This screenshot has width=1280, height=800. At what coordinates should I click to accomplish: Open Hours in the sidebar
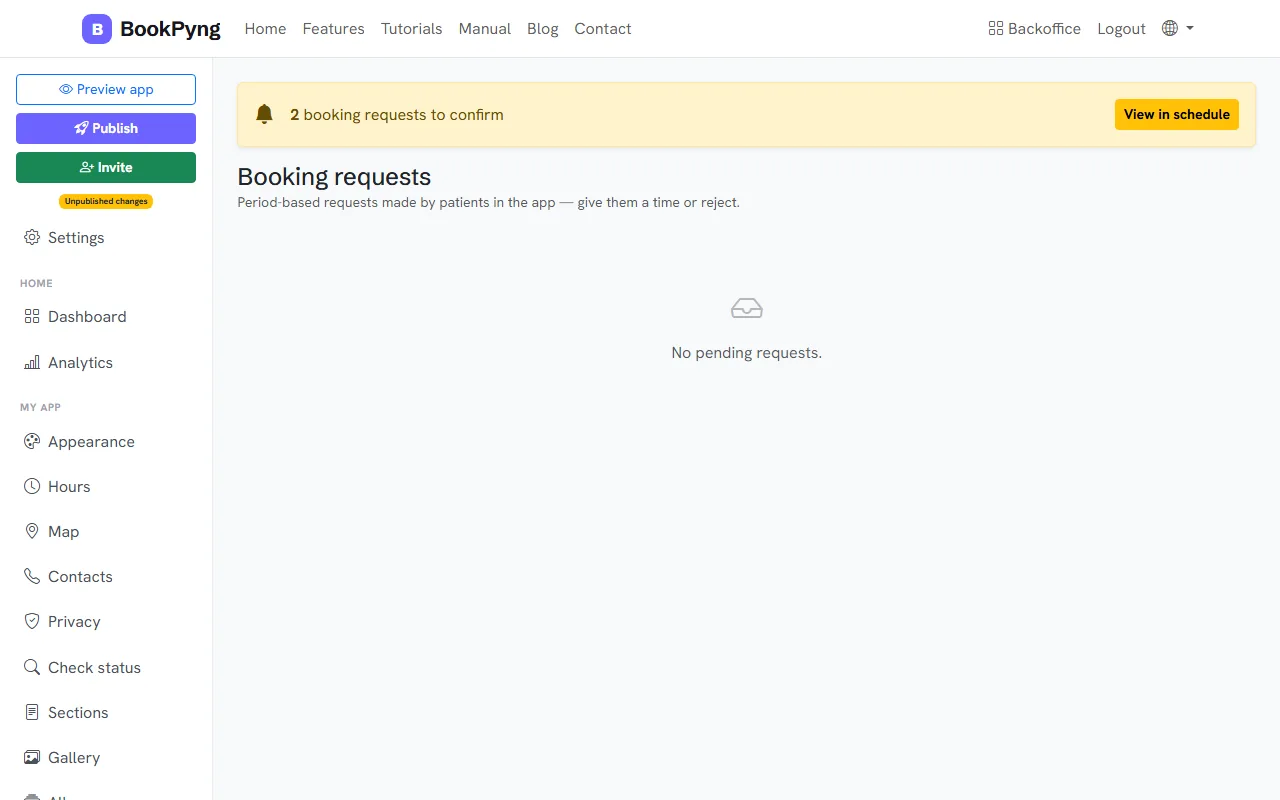[106, 486]
